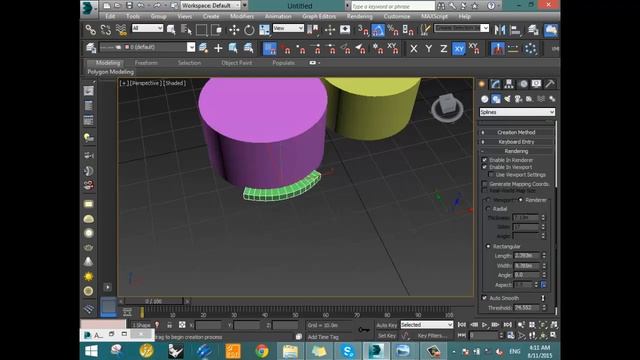Viewport: 640px width, 360px height.
Task: Click the Polygon Modeling panel label
Action: pos(111,72)
